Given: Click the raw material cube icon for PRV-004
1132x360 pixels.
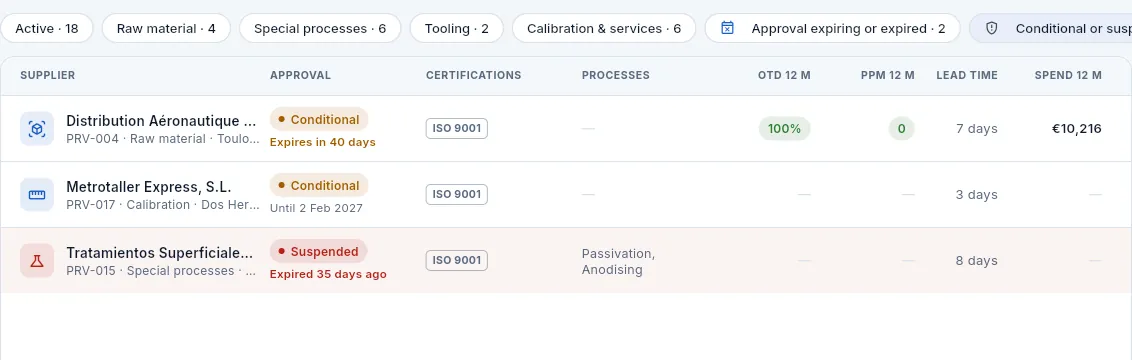Looking at the screenshot, I should tap(37, 128).
